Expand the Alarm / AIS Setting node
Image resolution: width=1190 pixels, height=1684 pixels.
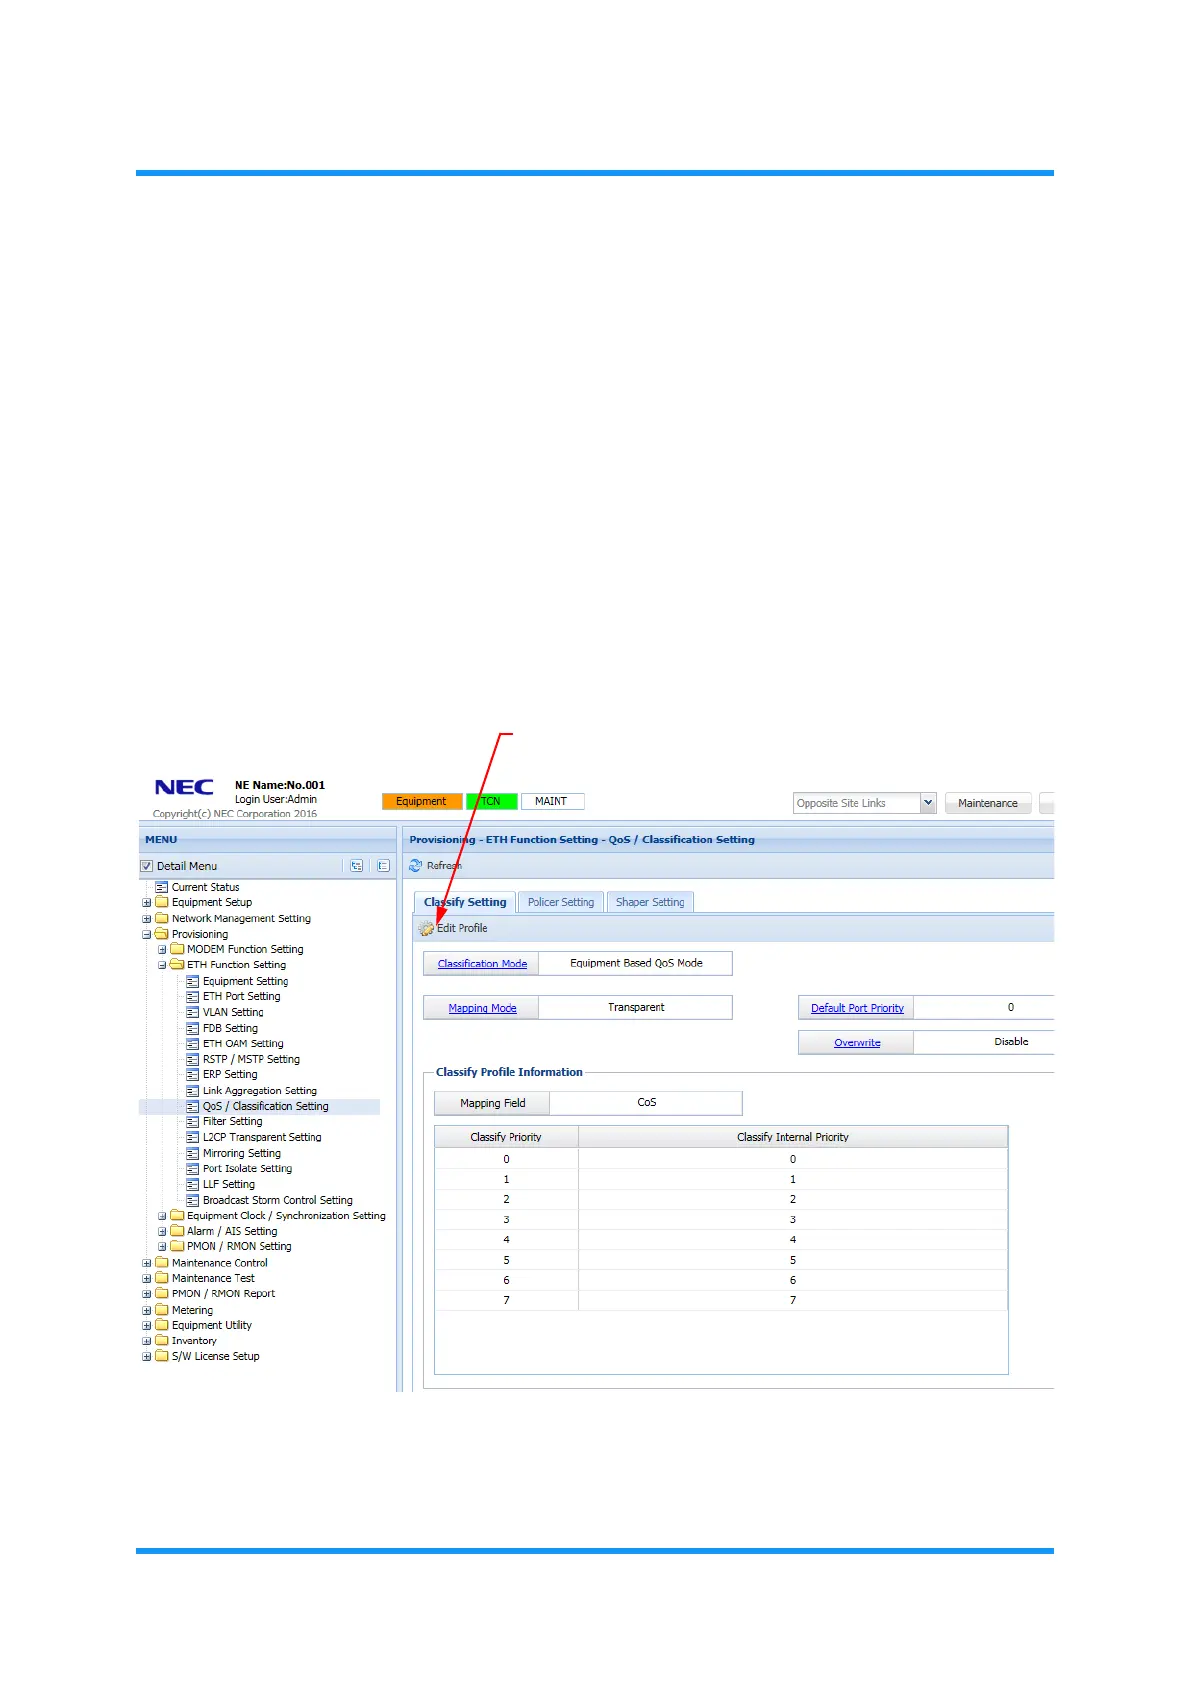(162, 1232)
